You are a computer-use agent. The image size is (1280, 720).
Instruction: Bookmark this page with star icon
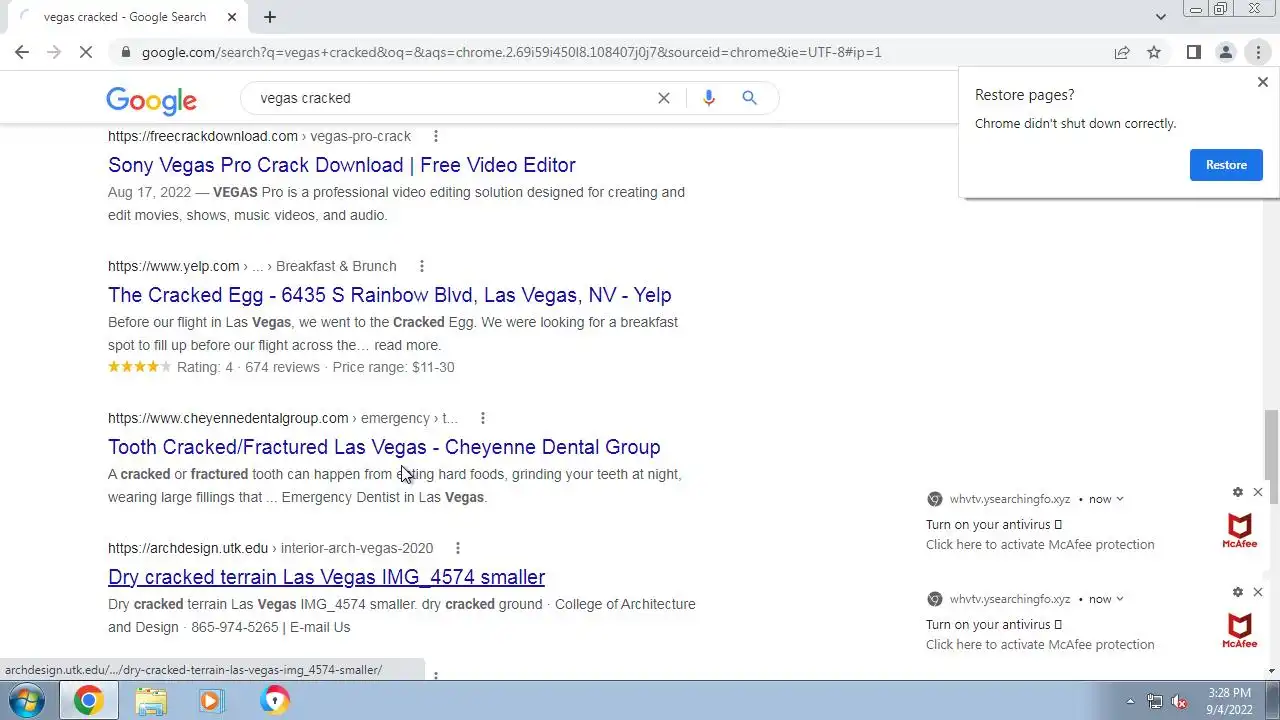coord(1154,52)
